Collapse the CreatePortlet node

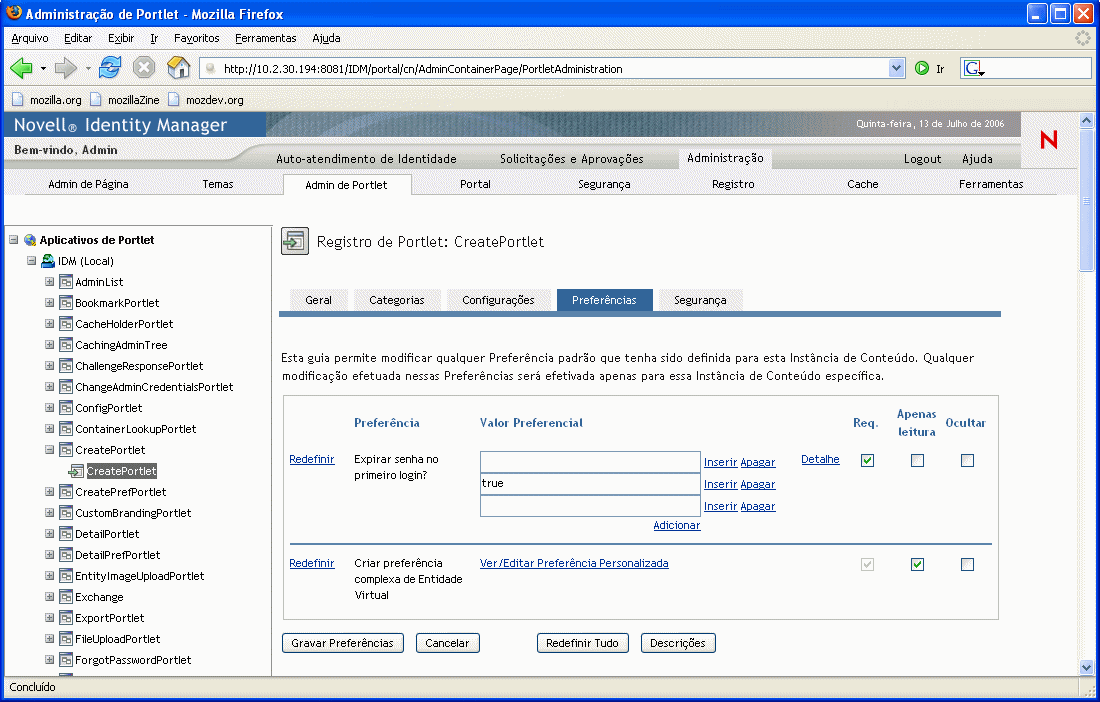pyautogui.click(x=49, y=450)
